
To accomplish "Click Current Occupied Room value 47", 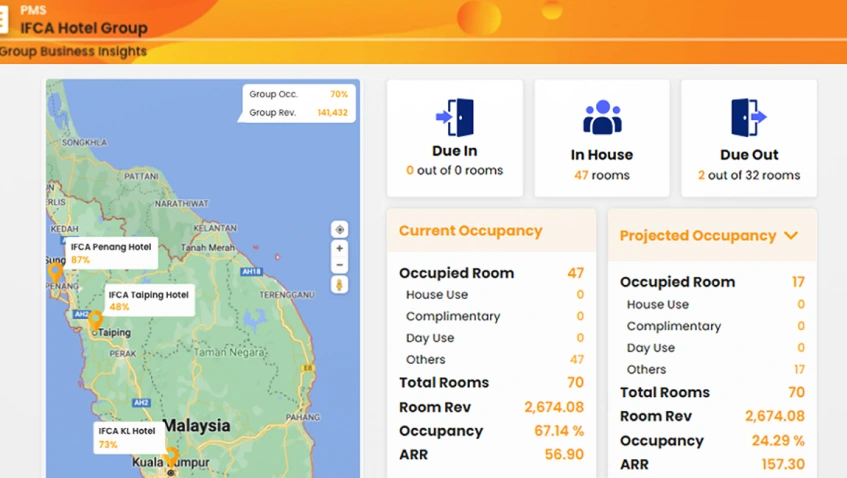I will pos(575,273).
